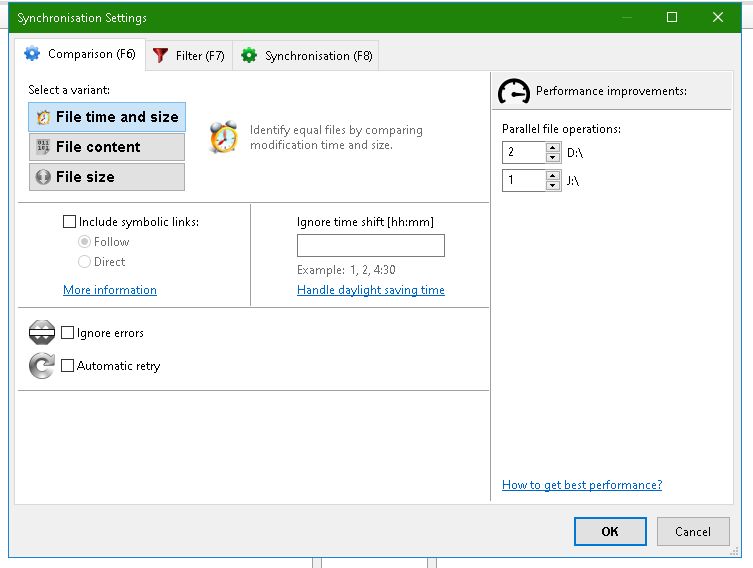Viewport: 753px width, 568px height.
Task: Choose the Follow radio option
Action: (84, 242)
